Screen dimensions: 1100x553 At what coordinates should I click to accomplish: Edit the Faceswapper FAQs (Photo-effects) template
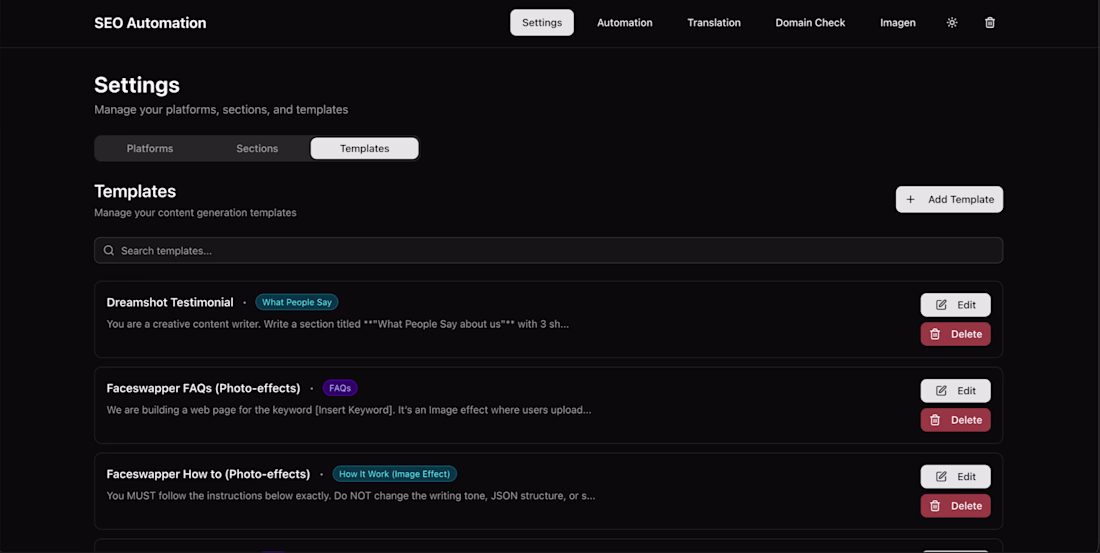tap(955, 390)
